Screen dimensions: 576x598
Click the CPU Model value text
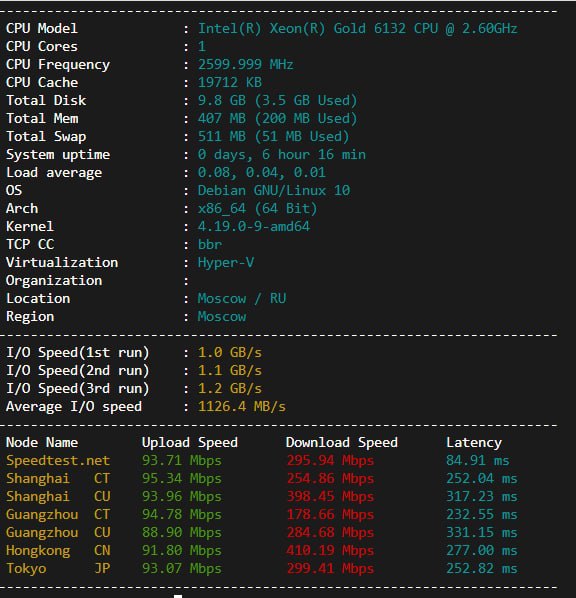(x=357, y=29)
